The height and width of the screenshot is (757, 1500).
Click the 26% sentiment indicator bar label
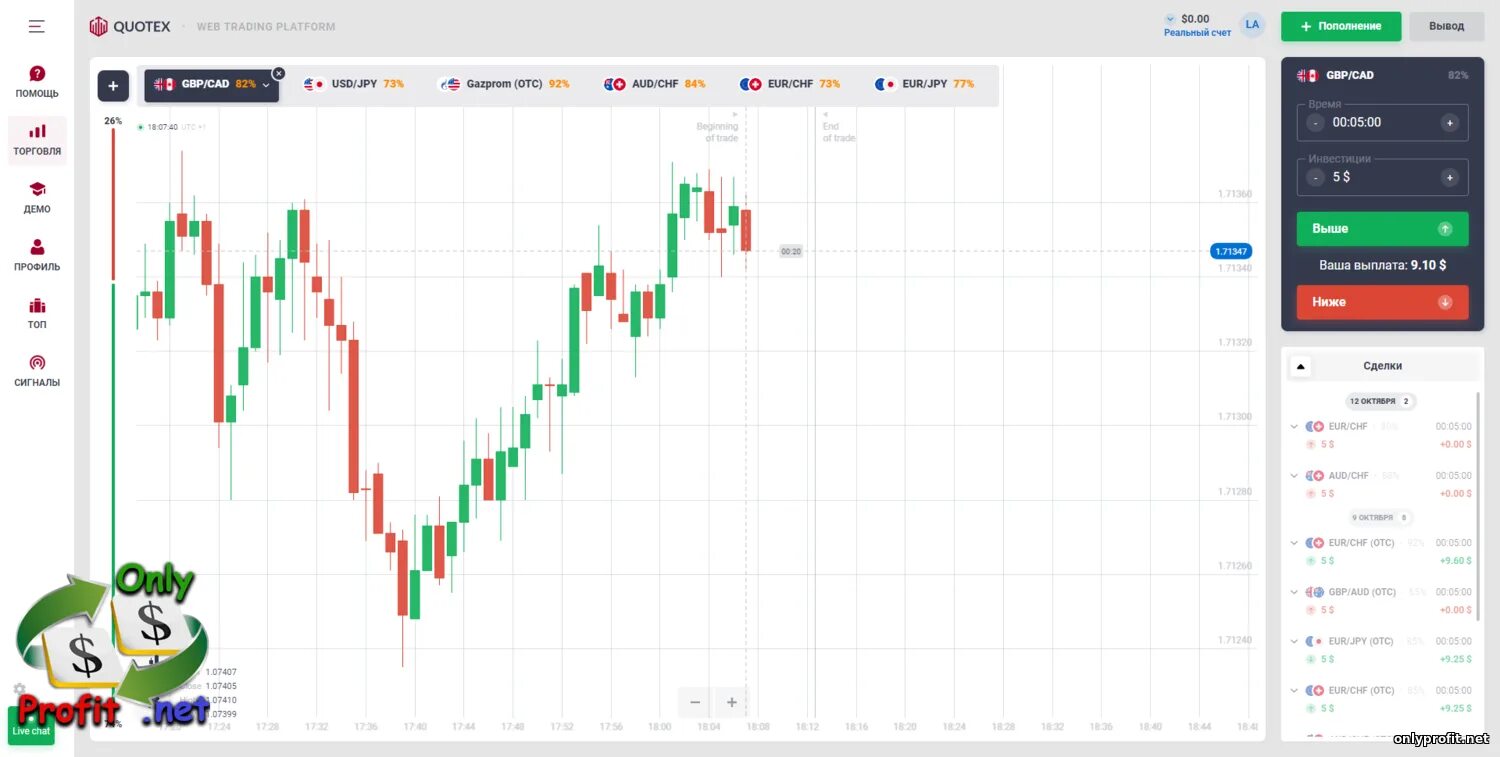(x=113, y=121)
